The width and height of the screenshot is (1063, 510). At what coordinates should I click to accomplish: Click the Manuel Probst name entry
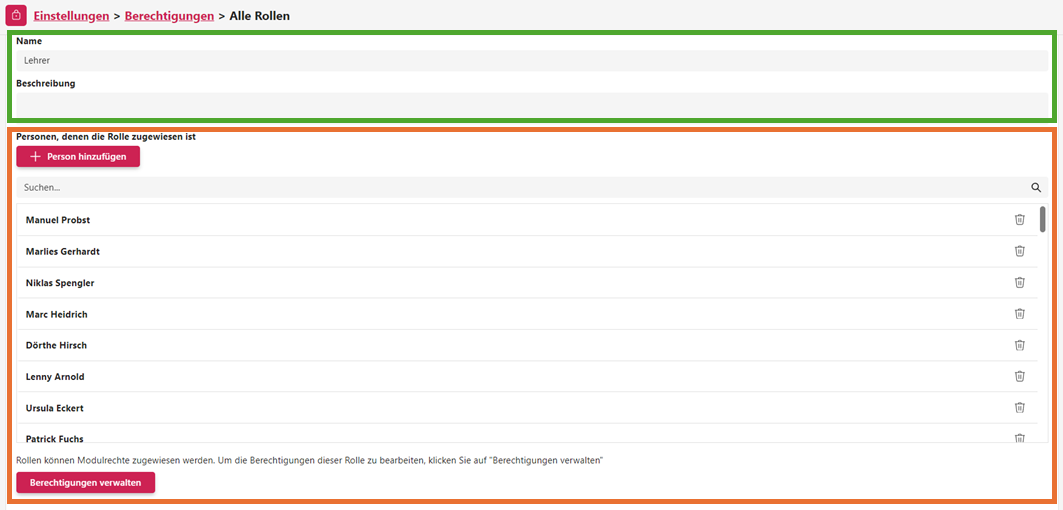click(x=58, y=220)
